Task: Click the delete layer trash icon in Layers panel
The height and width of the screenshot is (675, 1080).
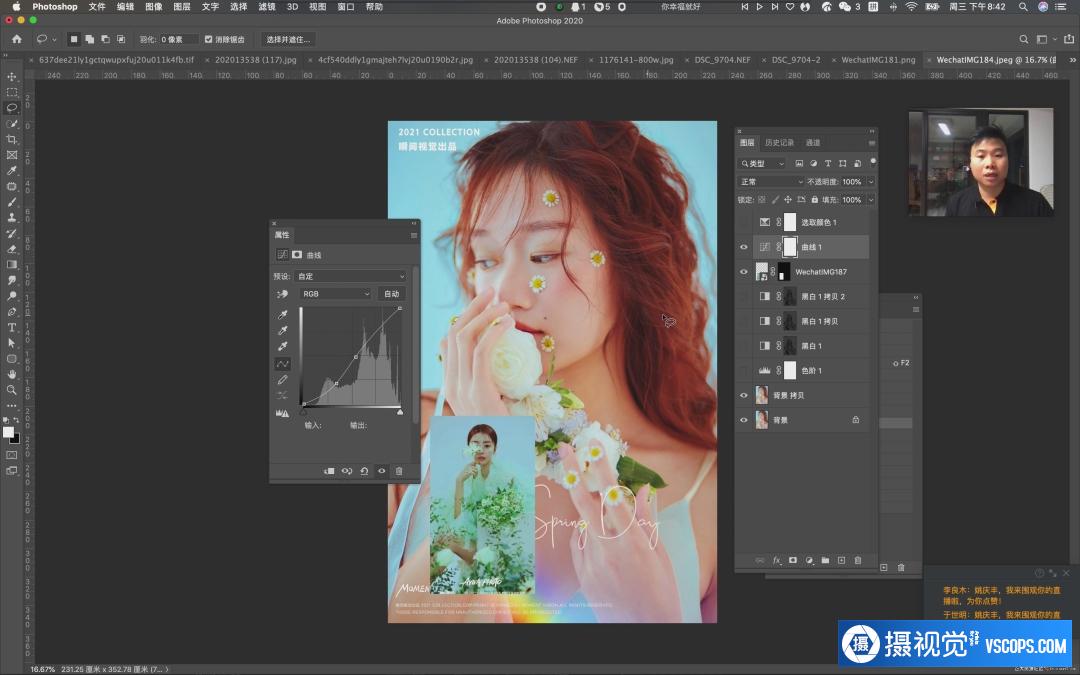Action: [858, 561]
